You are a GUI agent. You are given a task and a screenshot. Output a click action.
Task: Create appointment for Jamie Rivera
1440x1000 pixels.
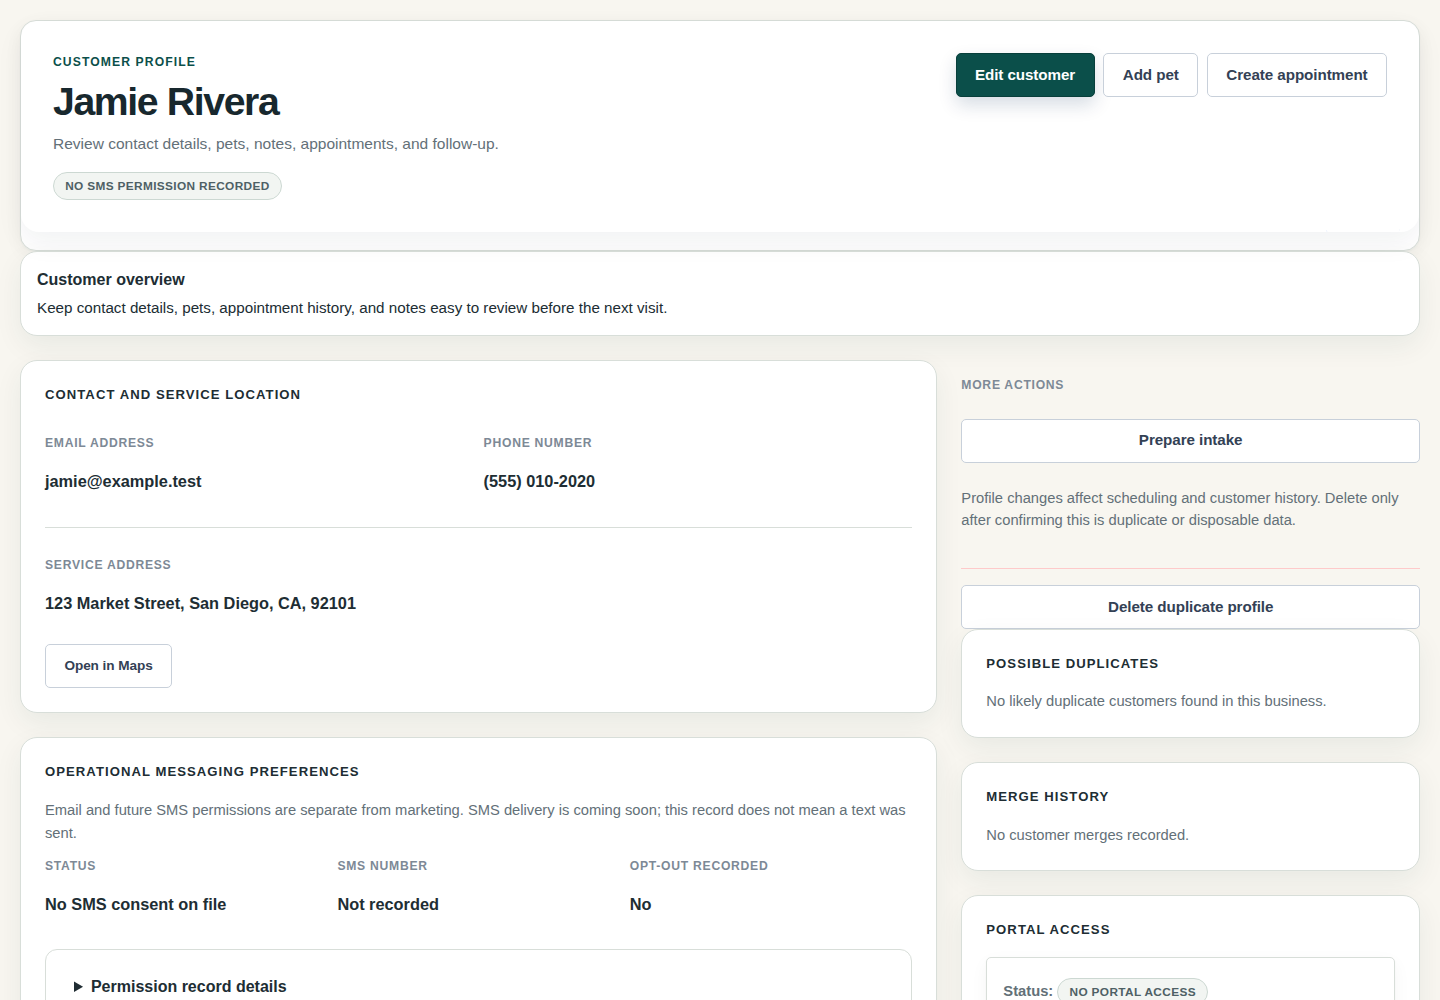[x=1296, y=75]
